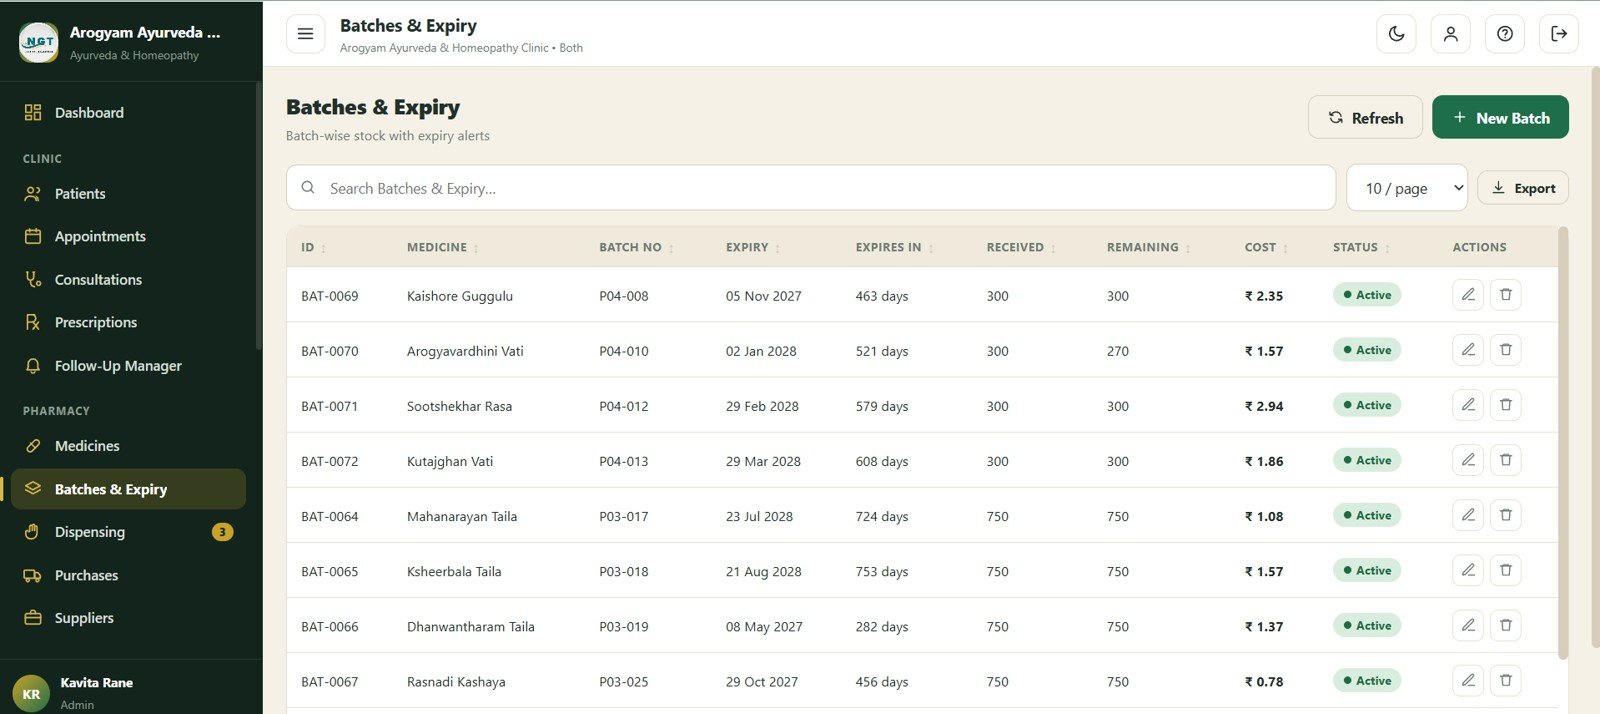Delete Kutajghan Vati batch
Image resolution: width=1600 pixels, height=714 pixels.
1505,460
